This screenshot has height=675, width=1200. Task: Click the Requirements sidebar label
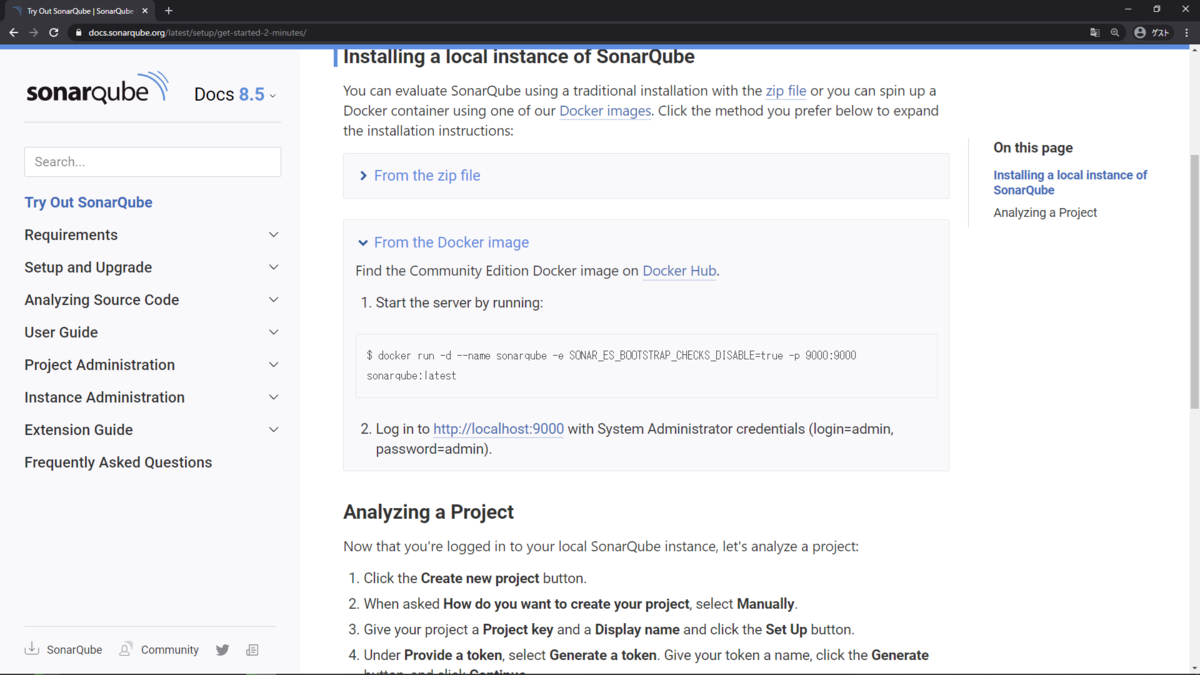(71, 235)
